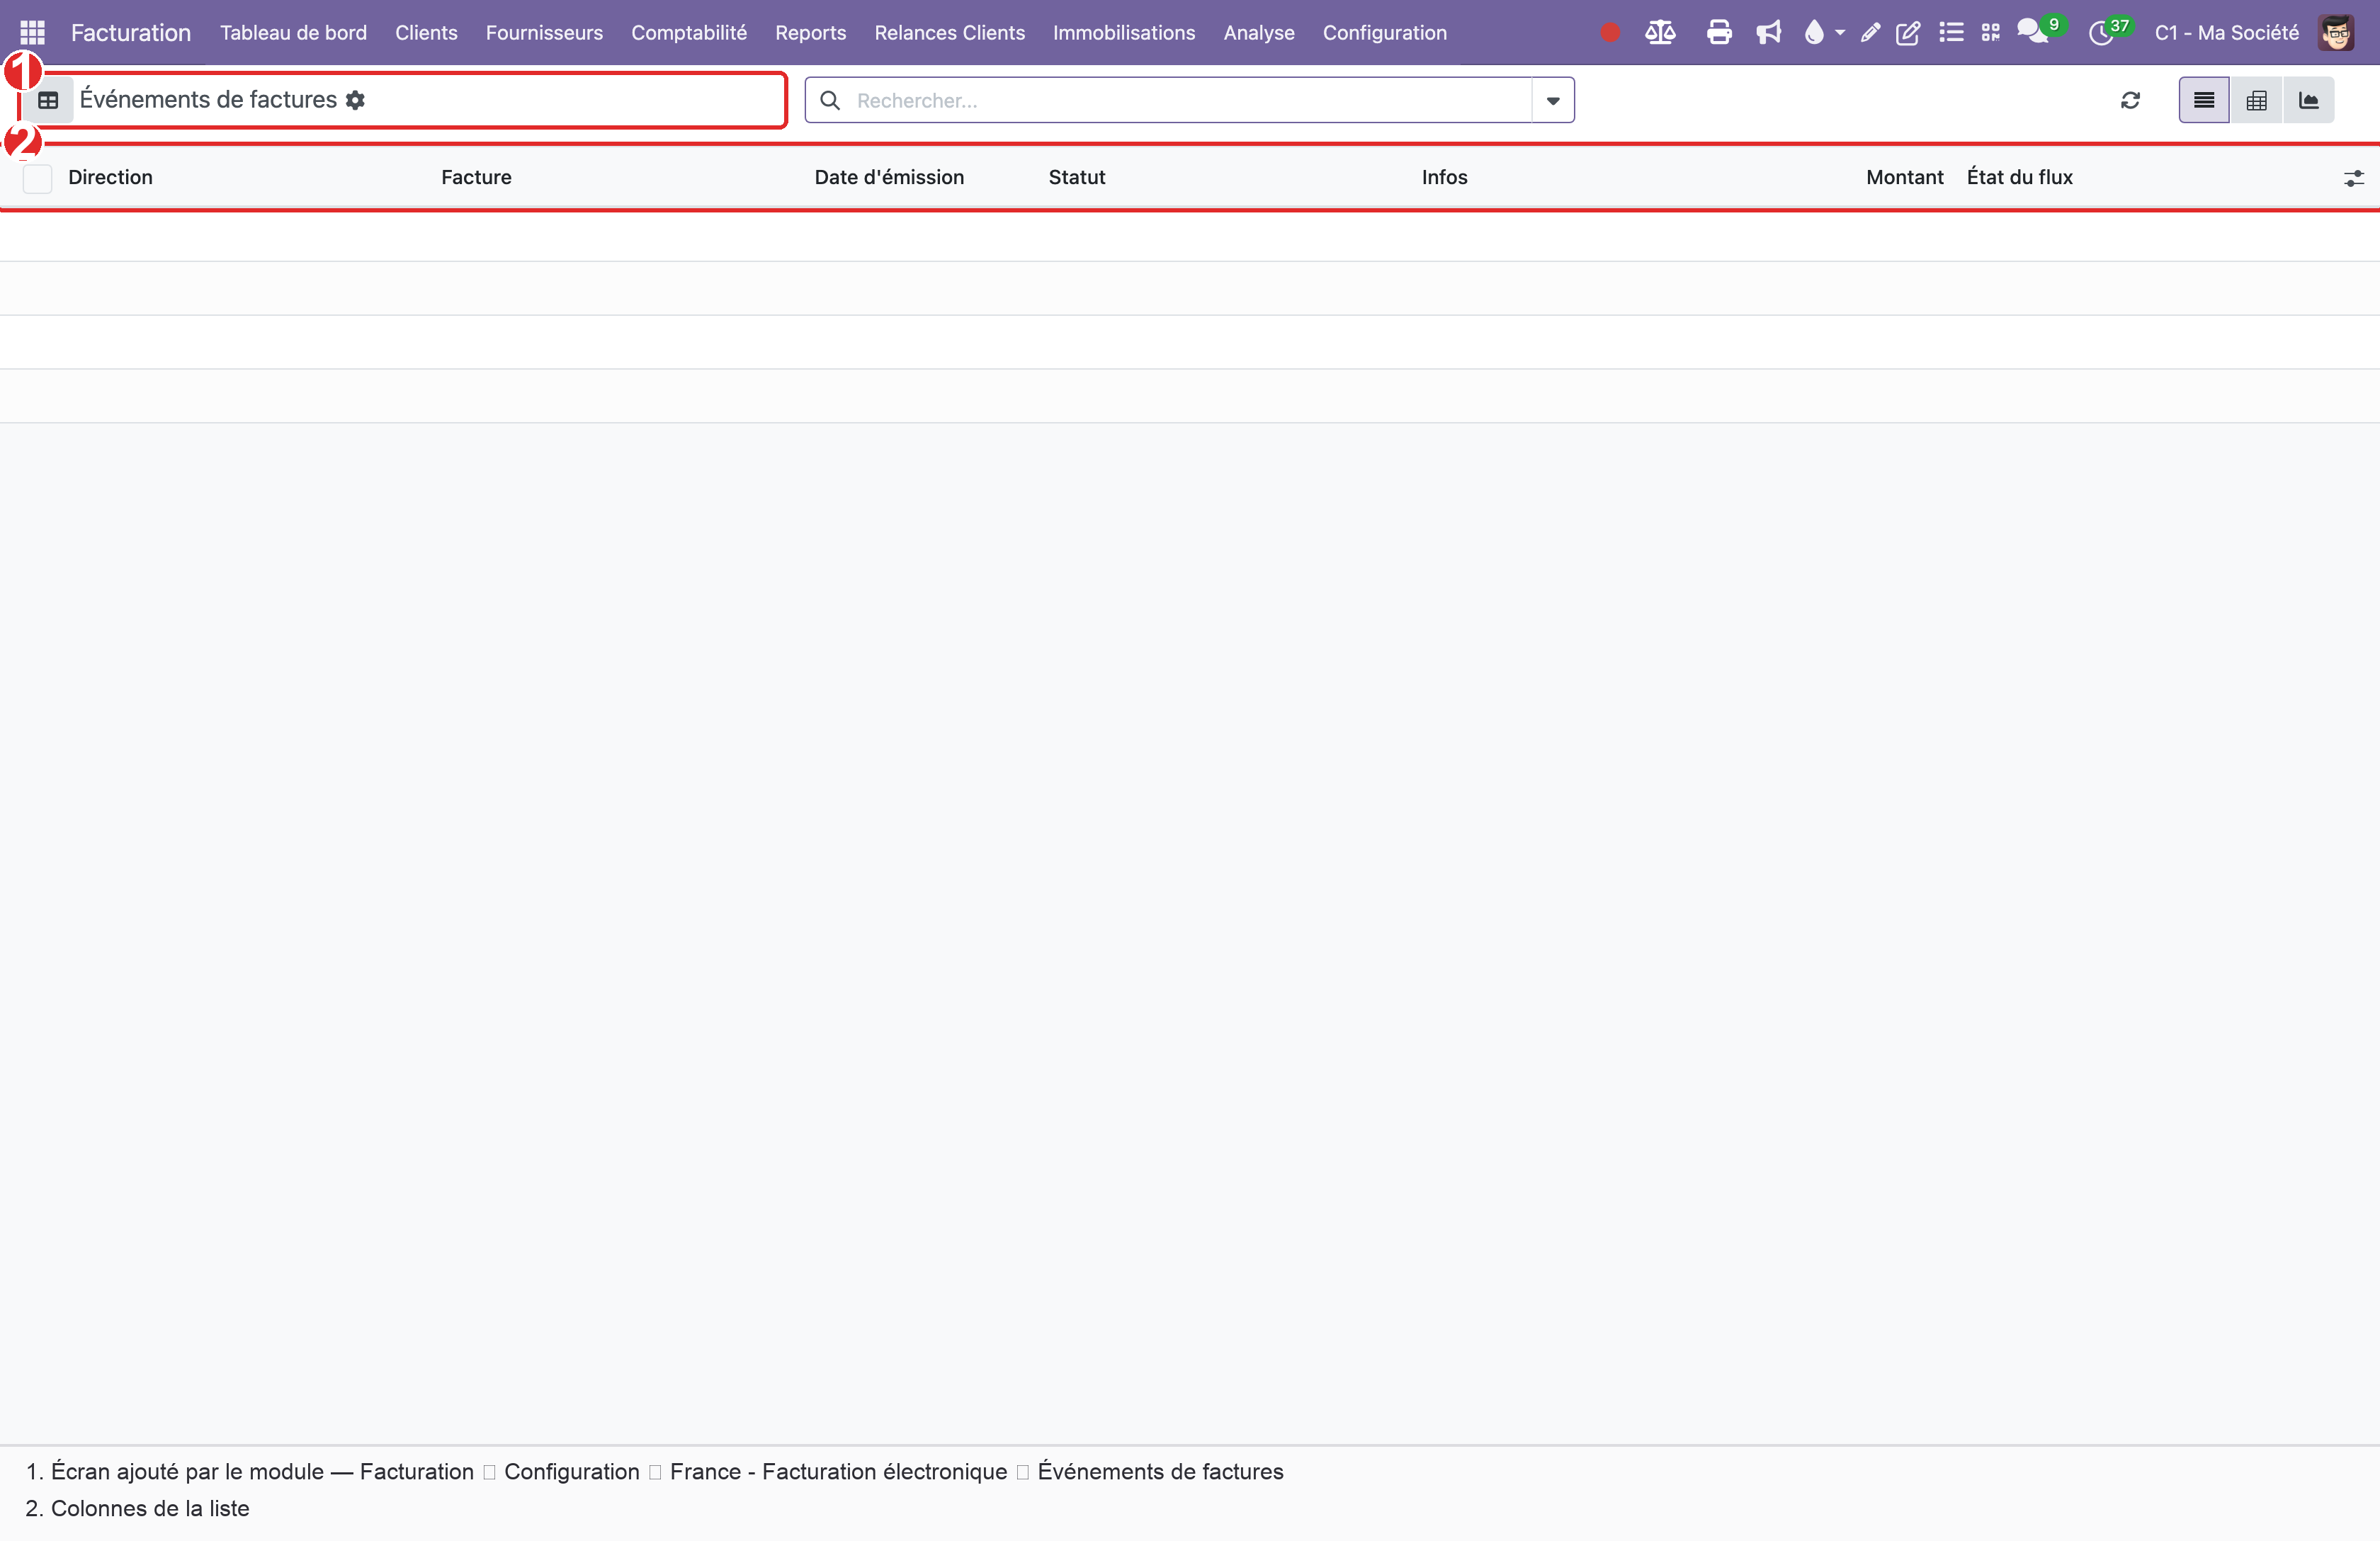2380x1541 pixels.
Task: Open the droplet's small dropdown caret
Action: coord(1840,33)
